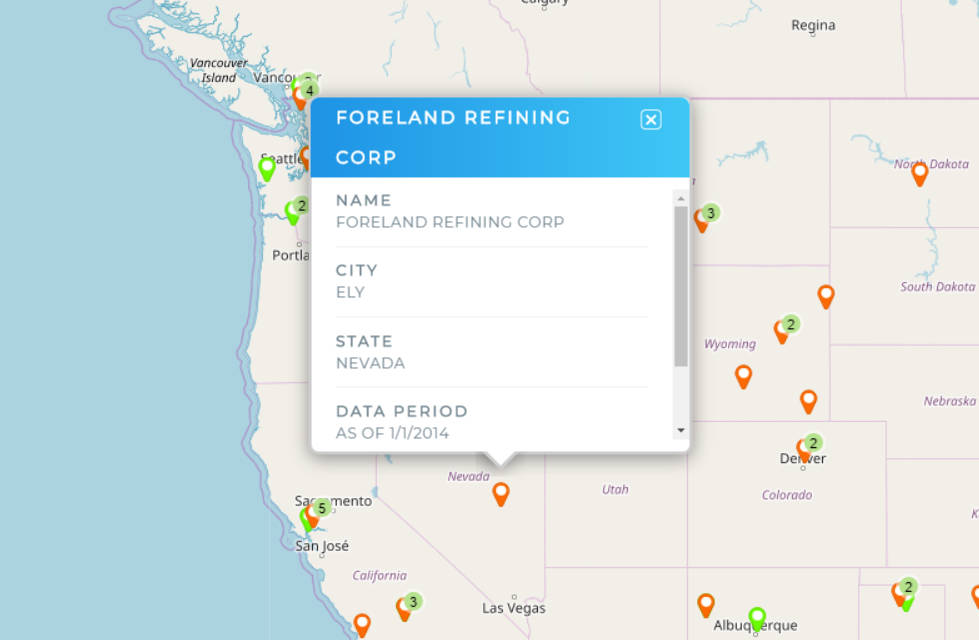Open the 3-marker cluster in southern California
979x640 pixels.
413,601
